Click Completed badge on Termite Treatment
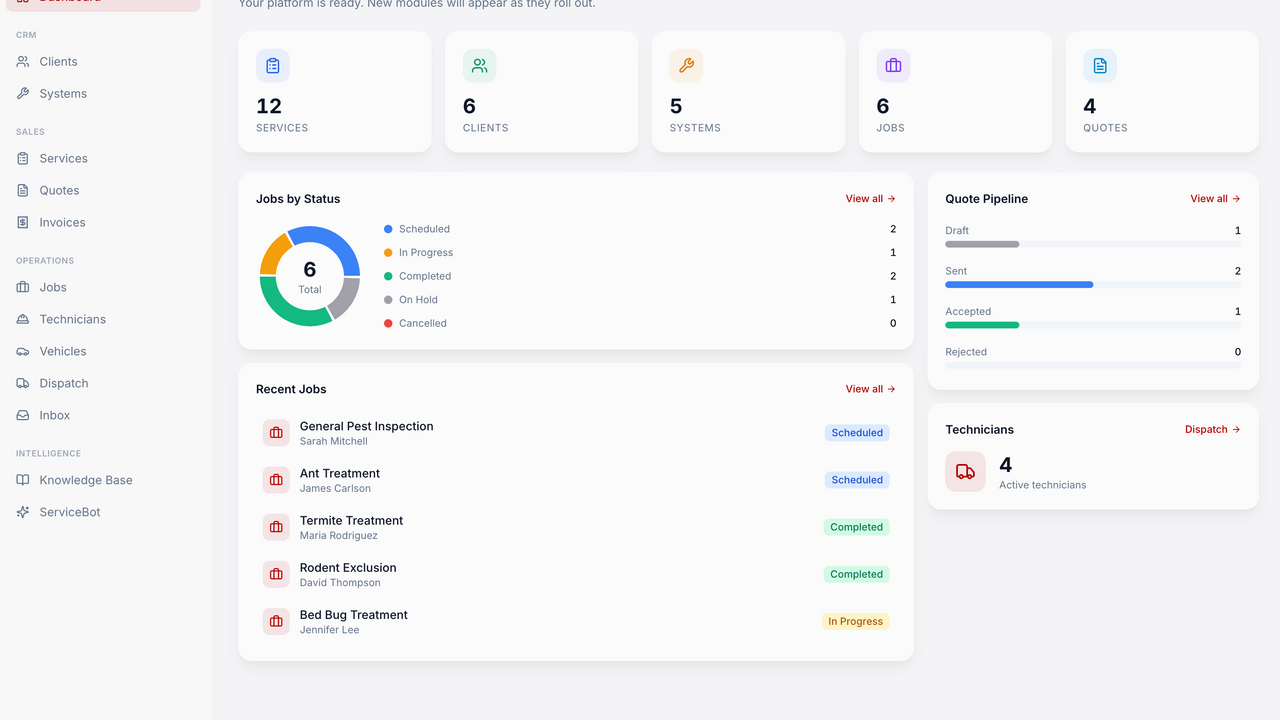The image size is (1280, 720). tap(857, 527)
